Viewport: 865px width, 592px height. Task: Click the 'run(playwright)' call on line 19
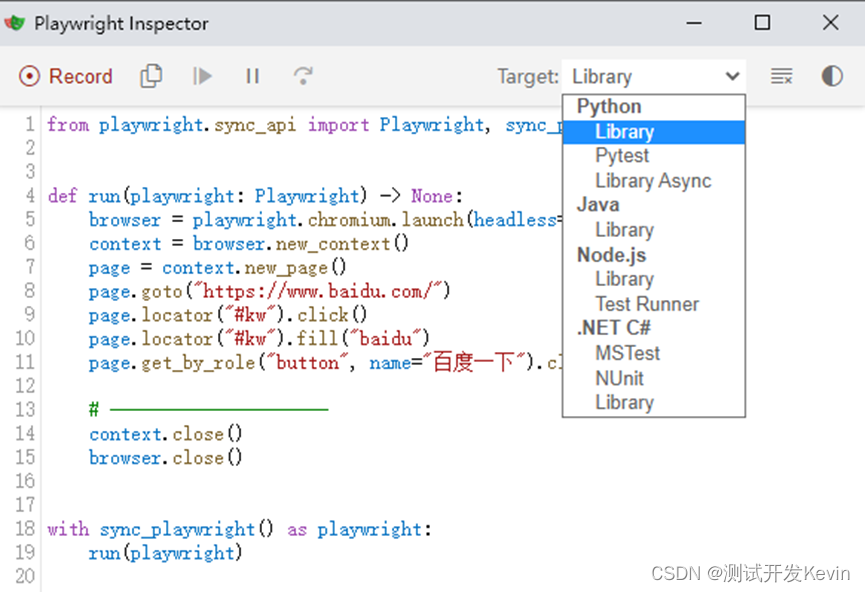point(165,553)
